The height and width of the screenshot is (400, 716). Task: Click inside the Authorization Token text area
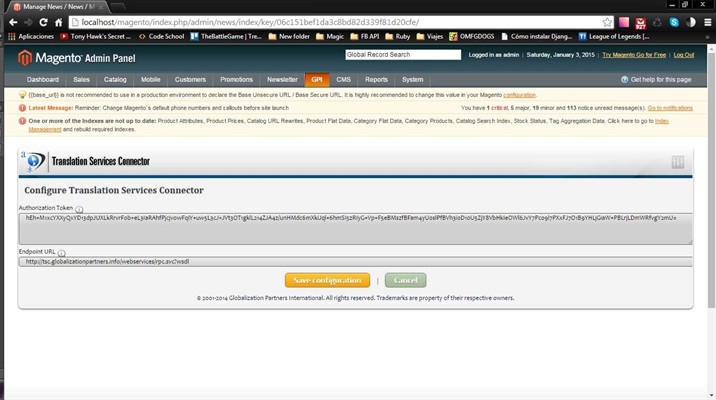(x=355, y=229)
